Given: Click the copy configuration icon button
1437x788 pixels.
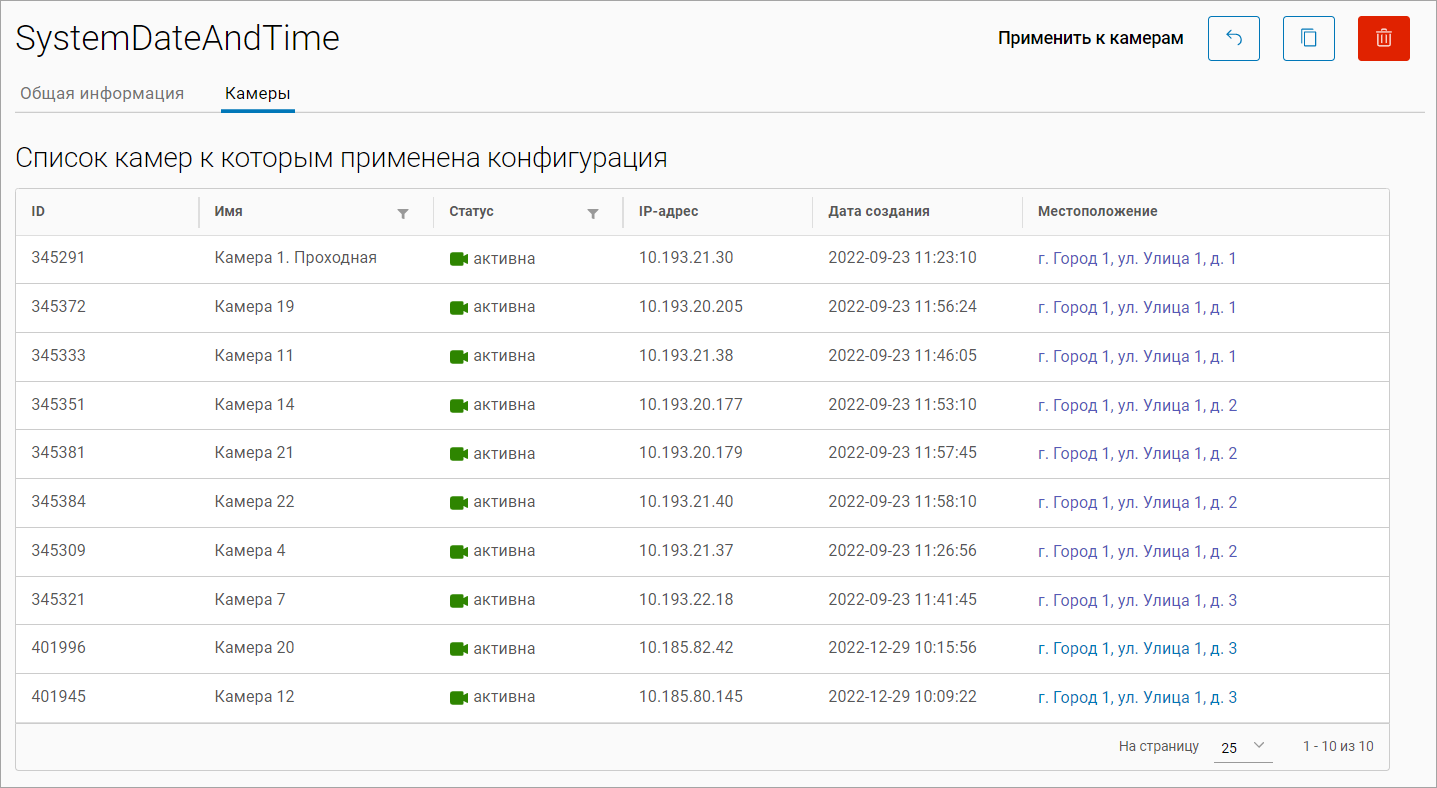Looking at the screenshot, I should [x=1308, y=38].
